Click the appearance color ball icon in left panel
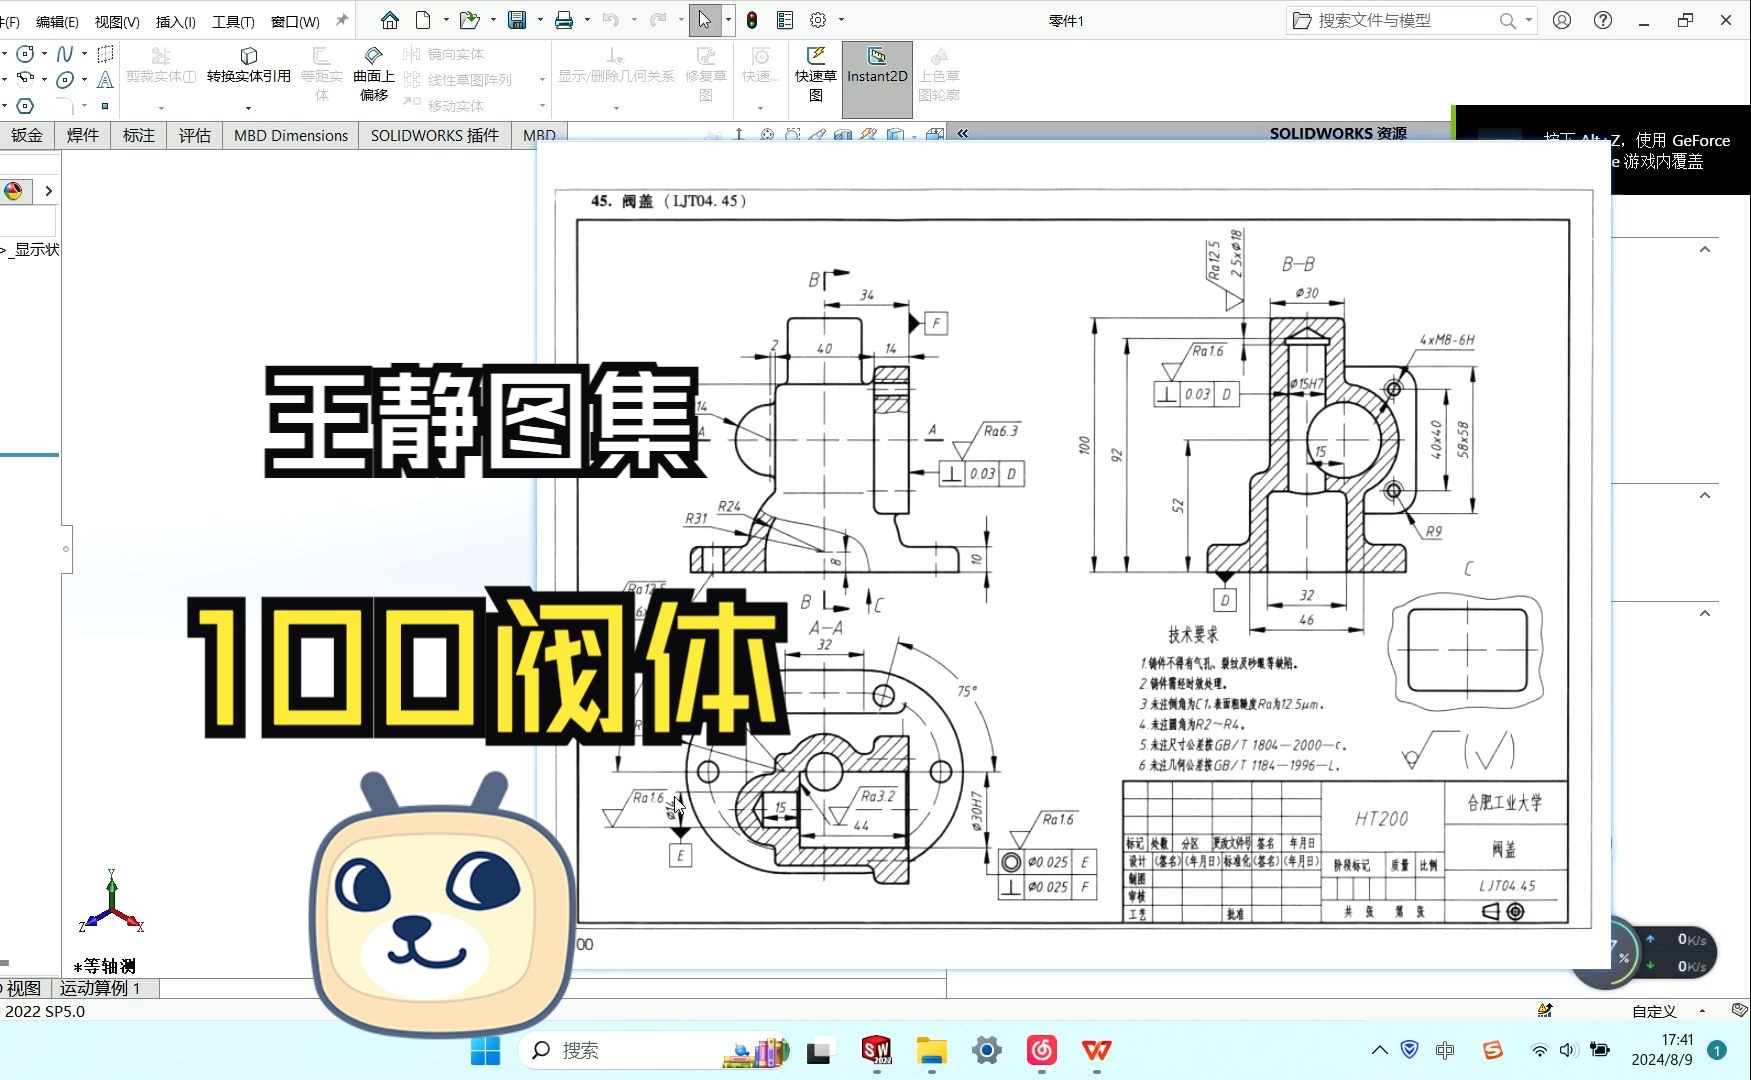The width and height of the screenshot is (1751, 1080). tap(13, 191)
